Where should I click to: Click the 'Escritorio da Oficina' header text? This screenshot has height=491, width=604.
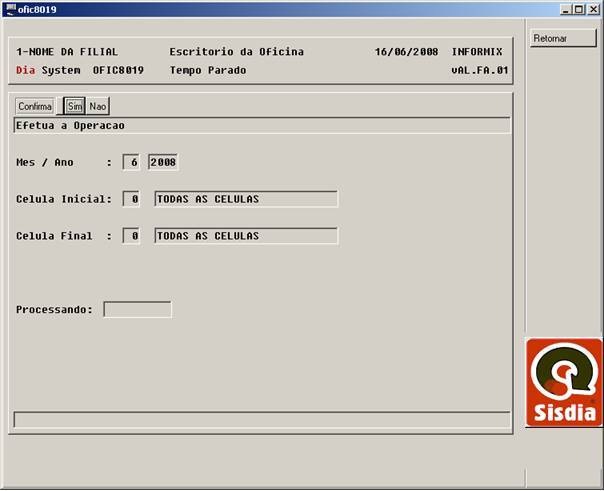(x=237, y=52)
